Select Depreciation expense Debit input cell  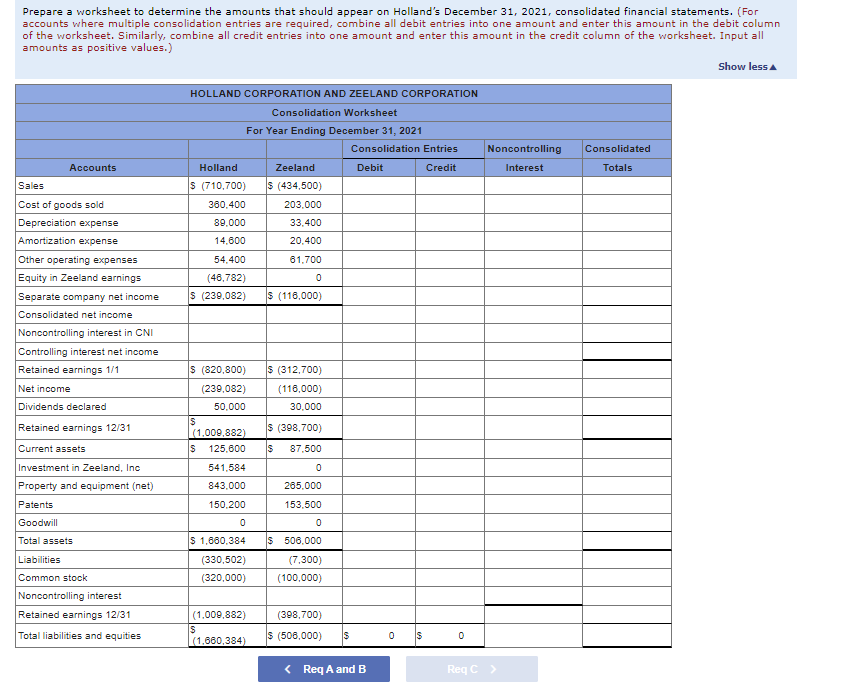[x=379, y=223]
